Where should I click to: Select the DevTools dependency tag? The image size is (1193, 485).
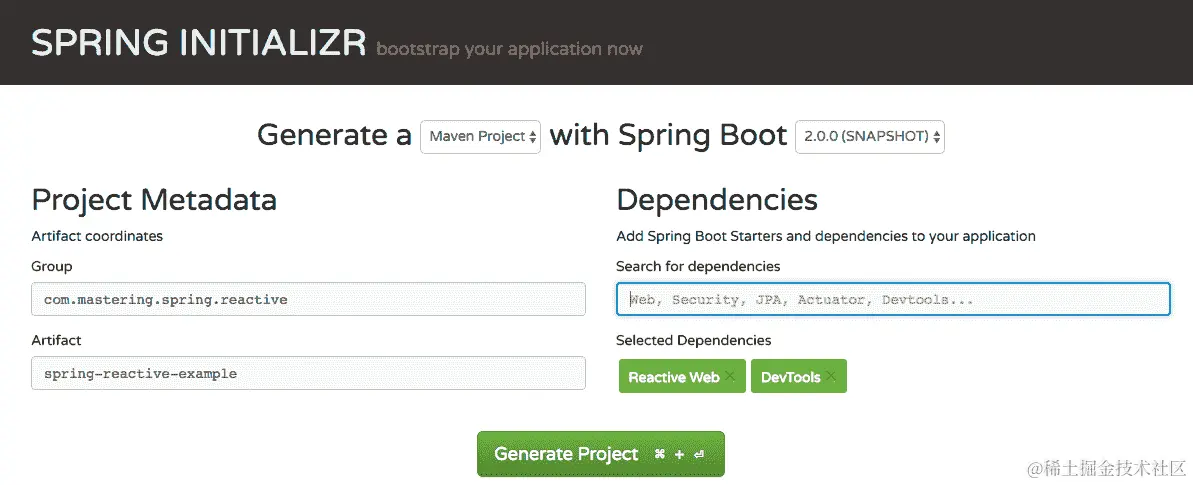point(798,376)
